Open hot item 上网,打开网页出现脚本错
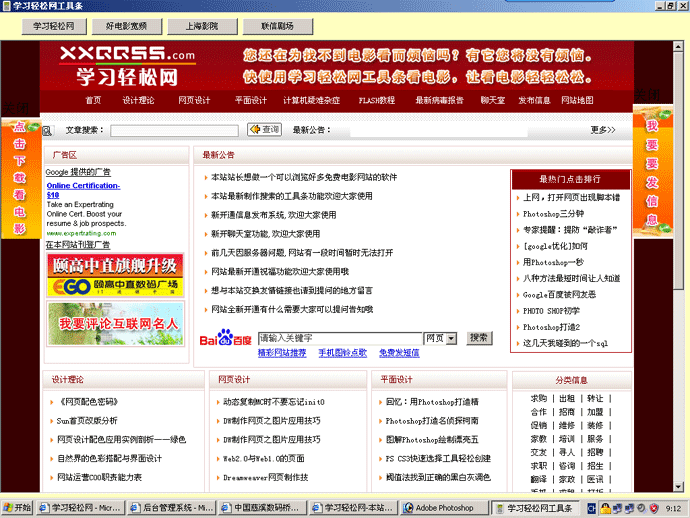This screenshot has width=690, height=518. coord(571,198)
